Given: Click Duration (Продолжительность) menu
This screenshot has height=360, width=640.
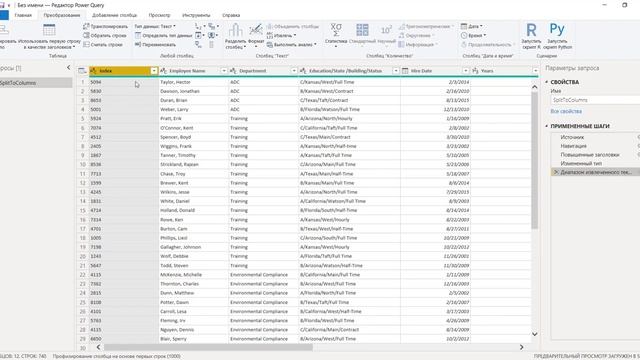Looking at the screenshot, I should [x=487, y=44].
